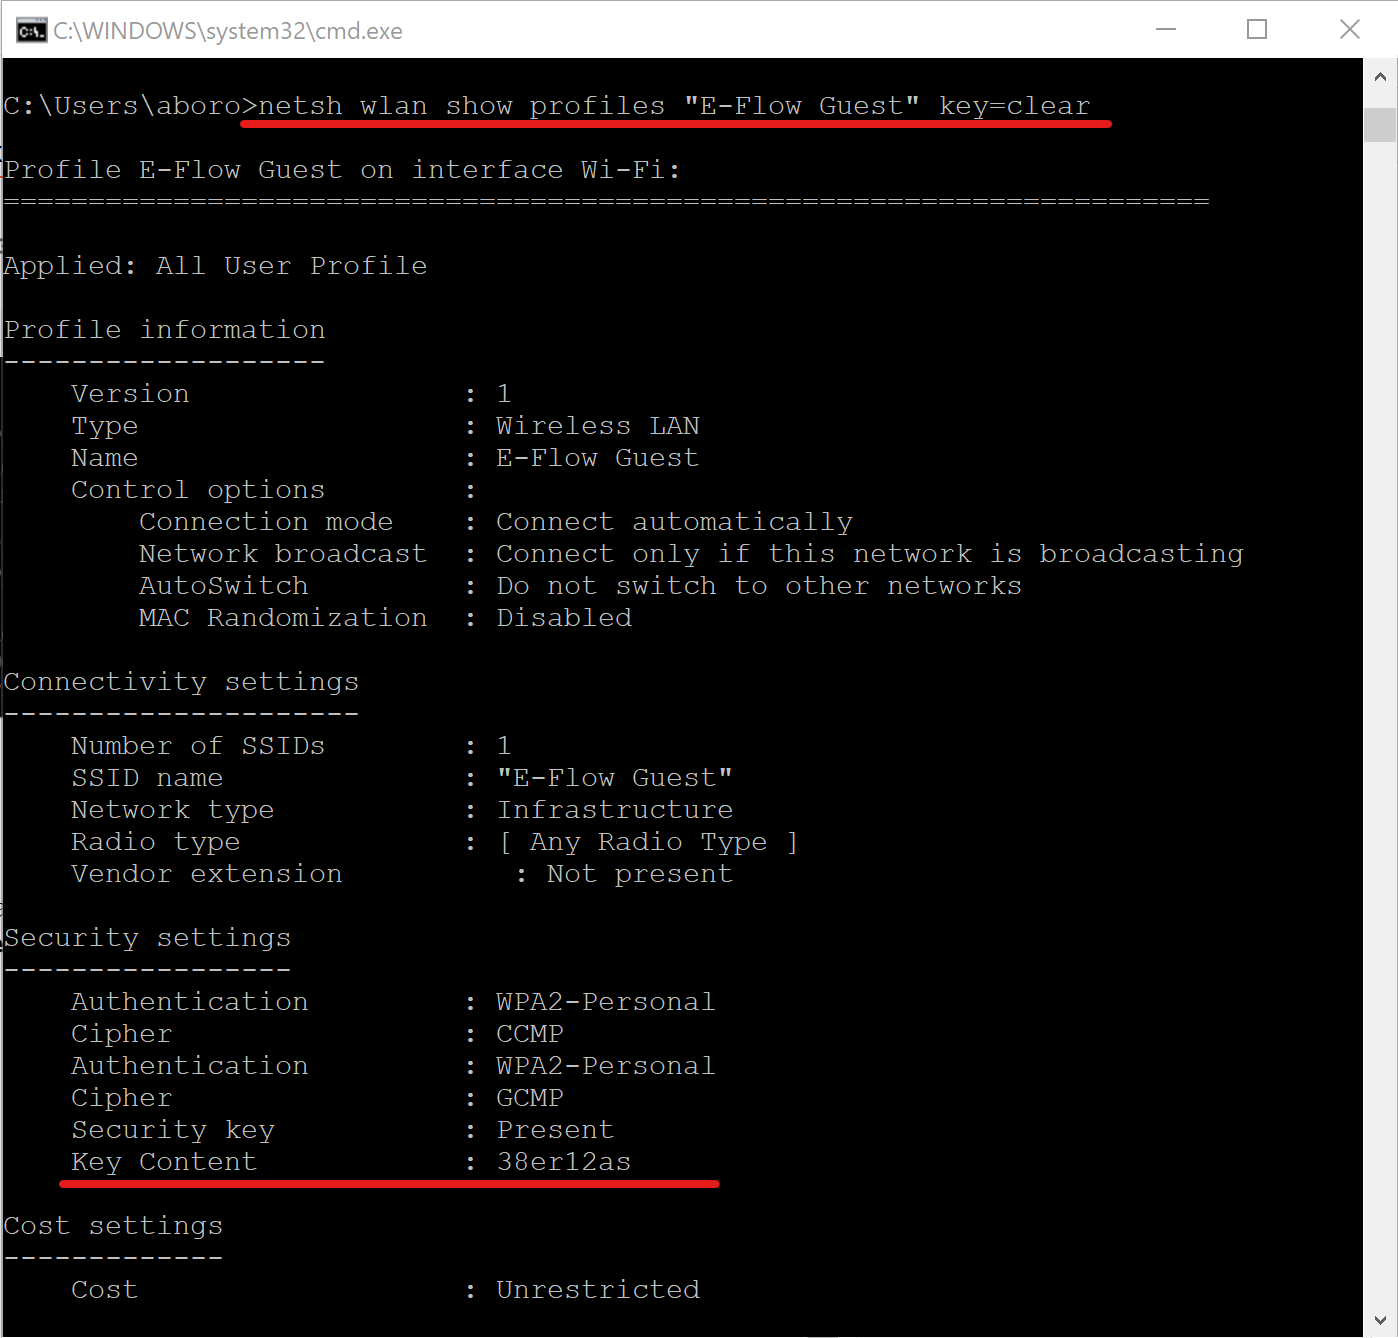This screenshot has height=1338, width=1398.
Task: Click the 'Security key' label
Action: coord(173,1130)
